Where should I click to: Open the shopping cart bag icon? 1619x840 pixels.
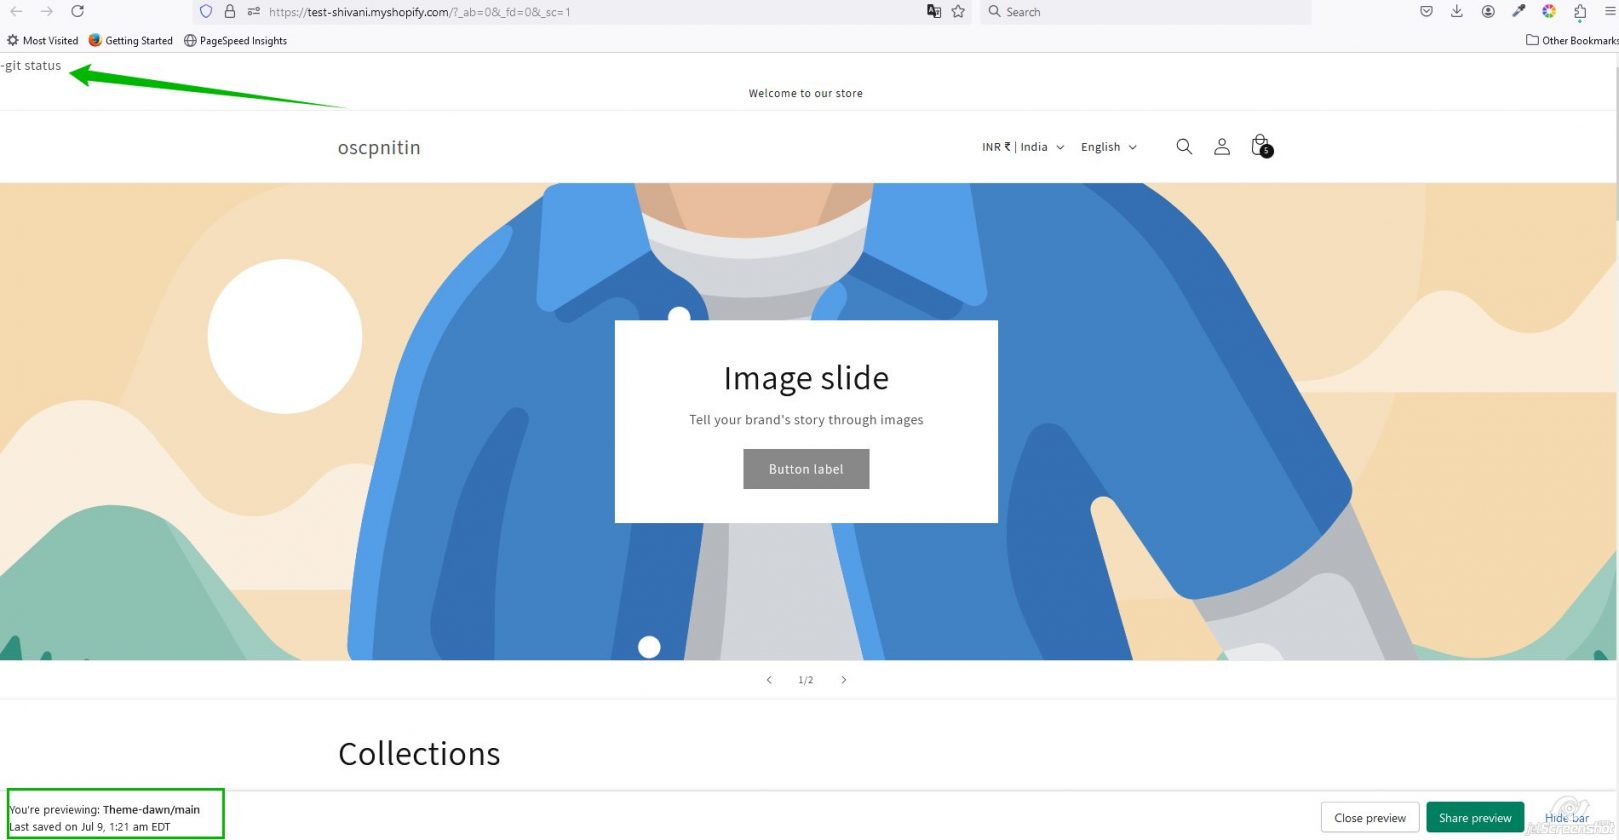pyautogui.click(x=1260, y=146)
